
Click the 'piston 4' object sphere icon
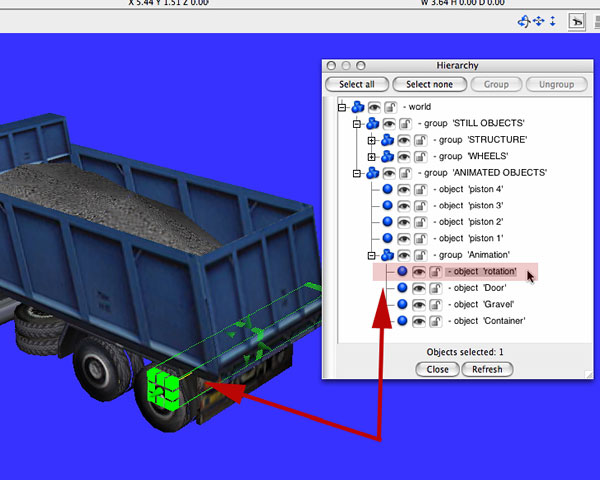(x=388, y=189)
